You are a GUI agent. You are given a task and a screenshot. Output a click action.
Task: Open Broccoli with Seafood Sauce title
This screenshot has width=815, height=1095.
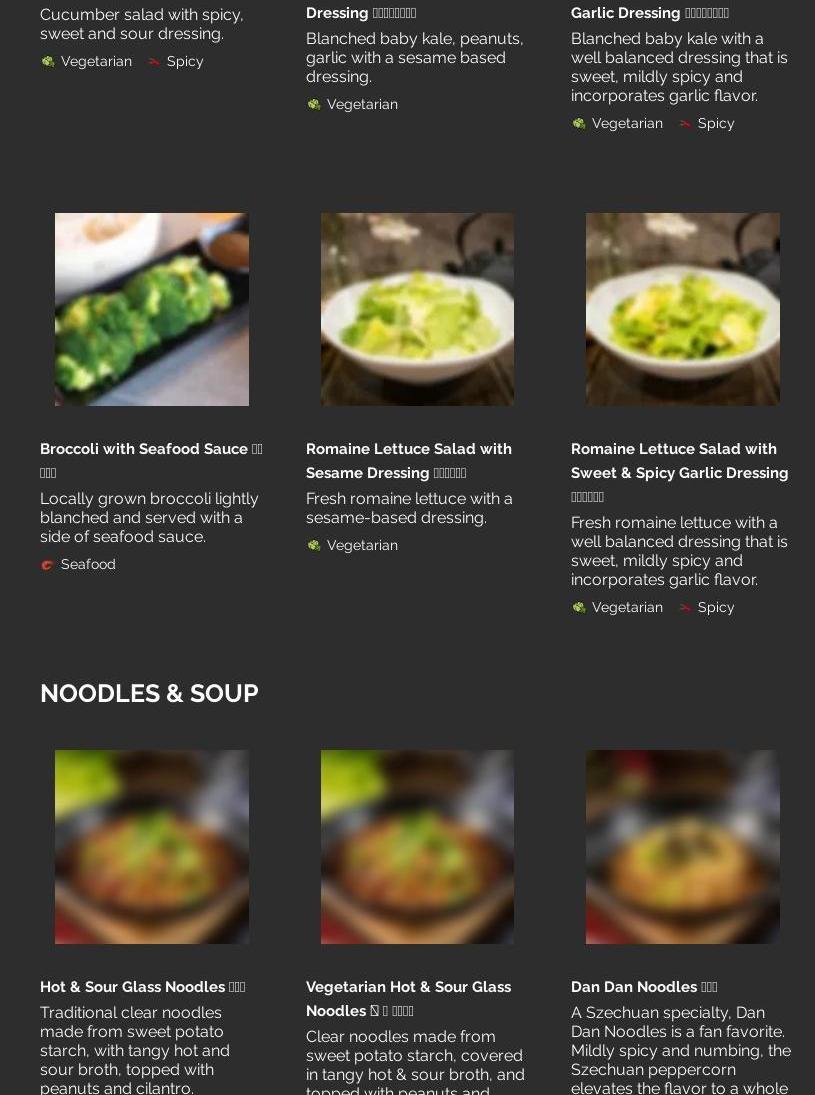(152, 460)
